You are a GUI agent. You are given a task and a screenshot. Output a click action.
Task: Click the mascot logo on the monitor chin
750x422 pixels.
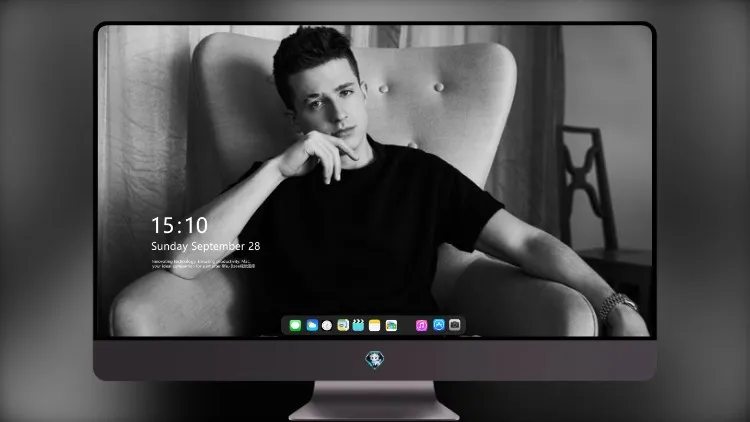pyautogui.click(x=375, y=360)
